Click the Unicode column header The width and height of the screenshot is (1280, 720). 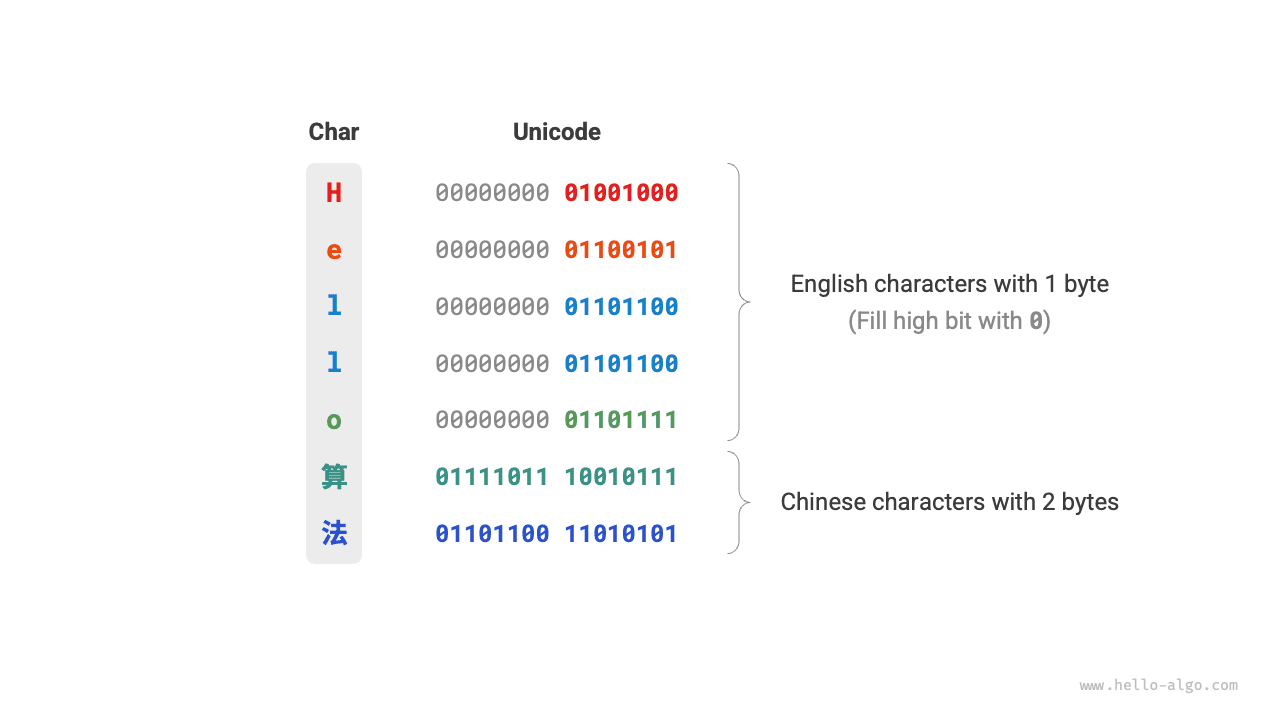[x=557, y=132]
